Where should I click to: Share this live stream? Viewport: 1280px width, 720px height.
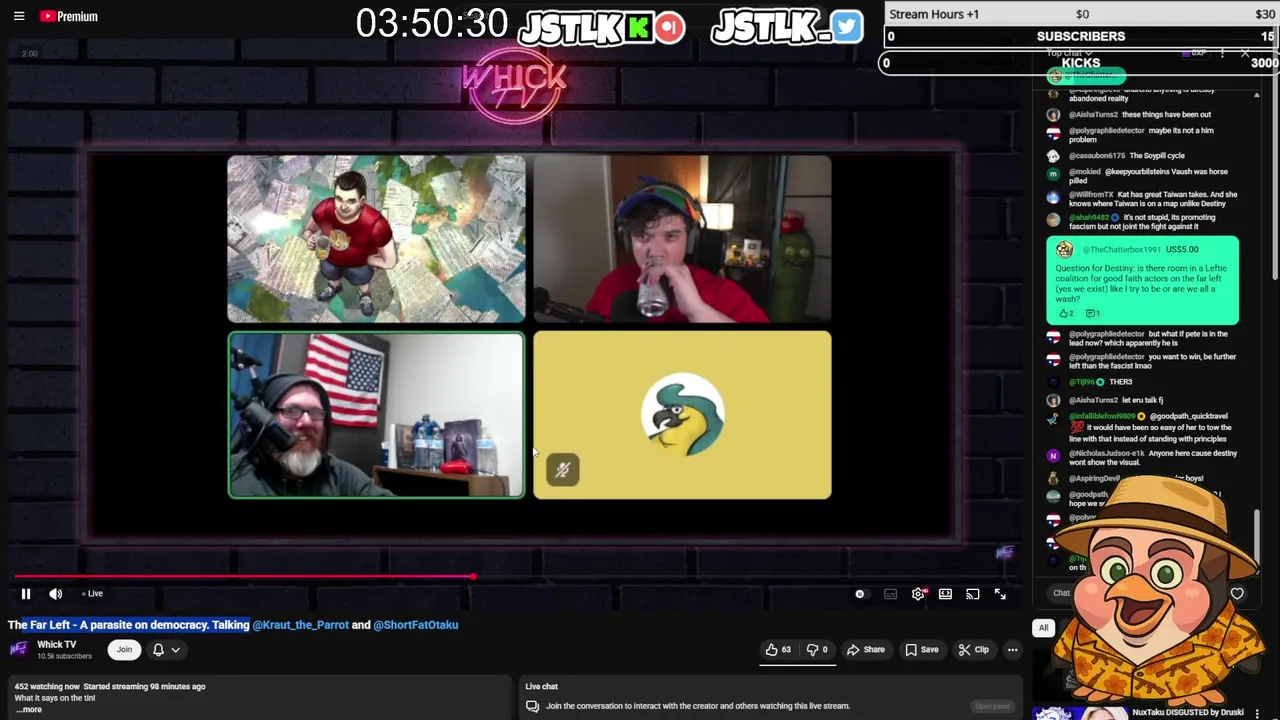click(x=866, y=650)
